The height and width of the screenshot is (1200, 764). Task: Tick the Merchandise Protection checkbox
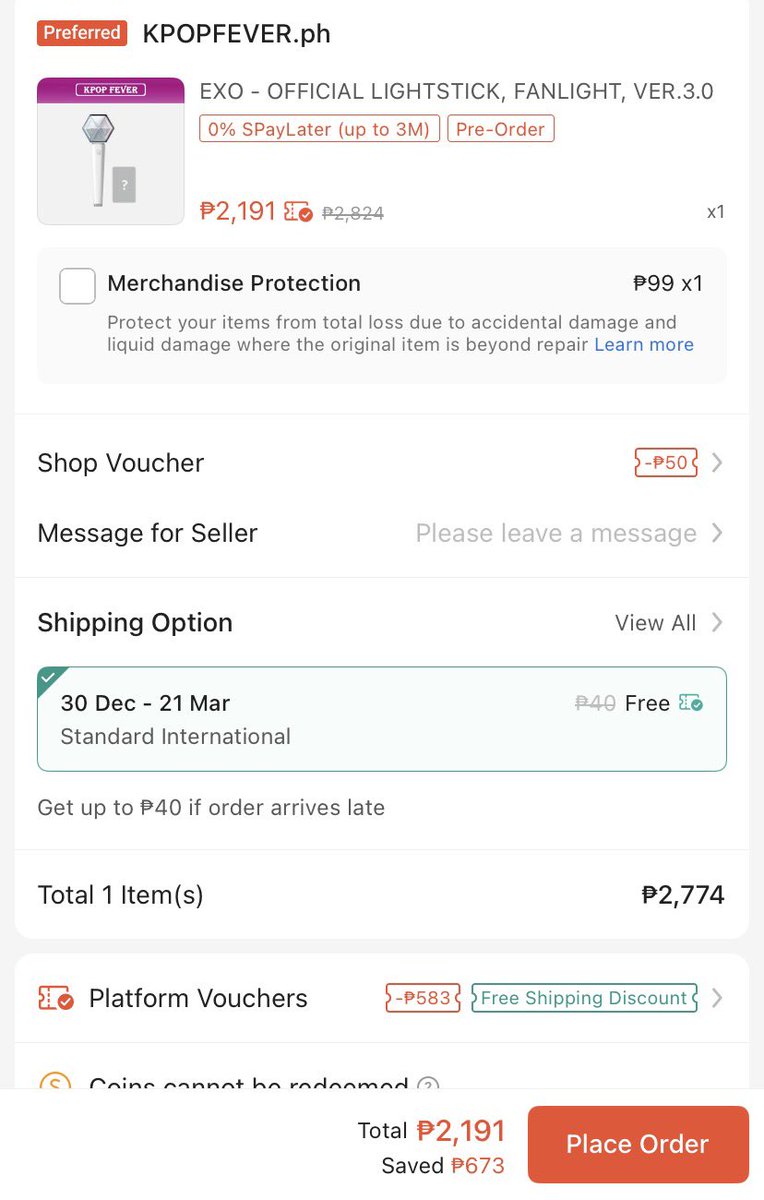tap(78, 286)
